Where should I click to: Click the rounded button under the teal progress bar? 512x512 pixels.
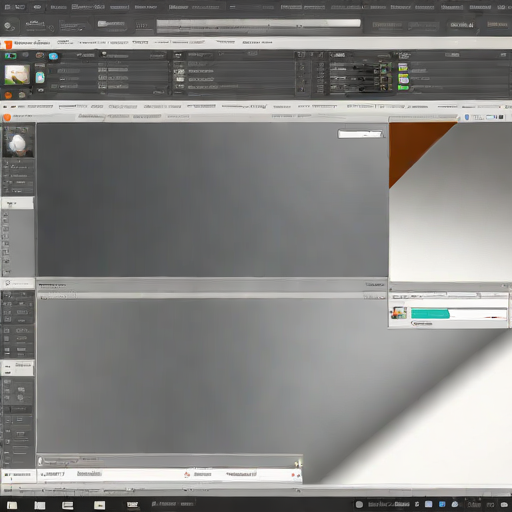click(422, 323)
